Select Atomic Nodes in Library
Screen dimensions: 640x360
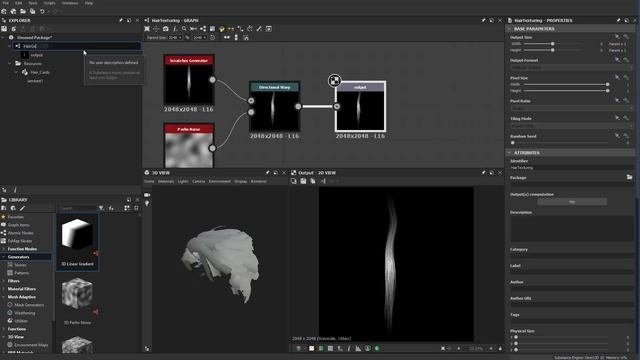(x=20, y=233)
